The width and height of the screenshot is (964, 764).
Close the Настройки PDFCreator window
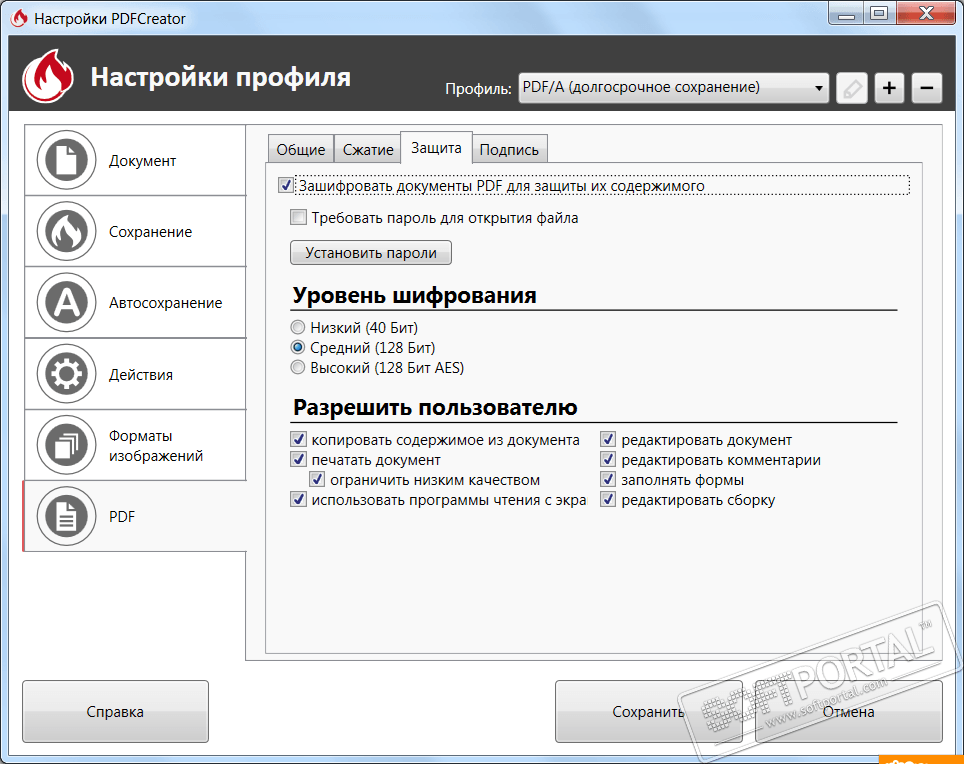pyautogui.click(x=926, y=14)
